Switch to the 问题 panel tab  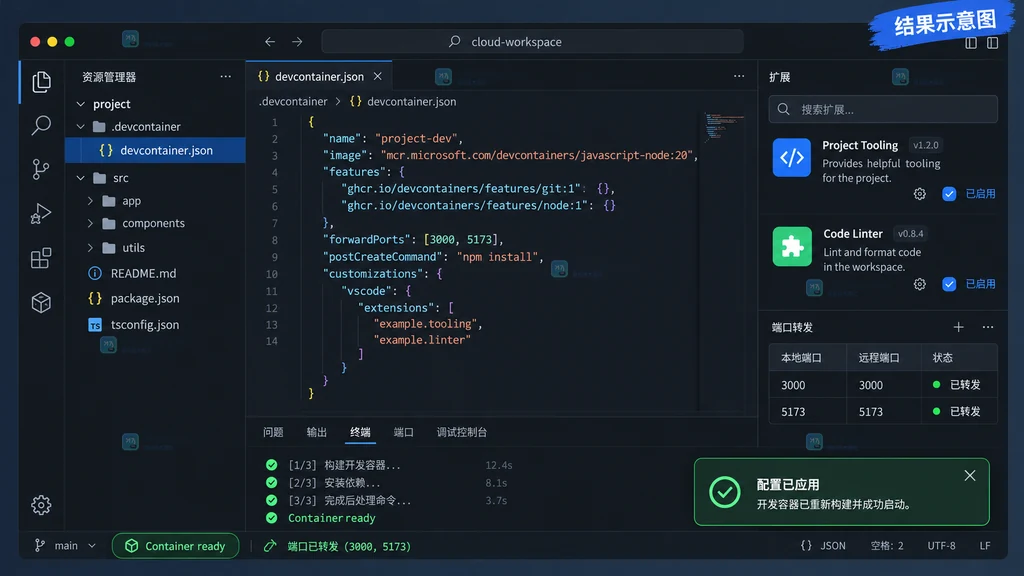pos(273,432)
